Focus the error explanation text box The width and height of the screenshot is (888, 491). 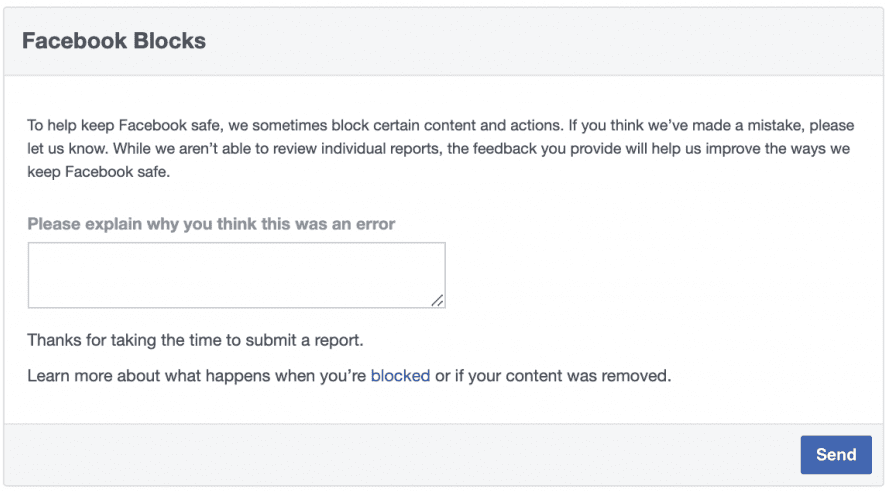coord(236,274)
